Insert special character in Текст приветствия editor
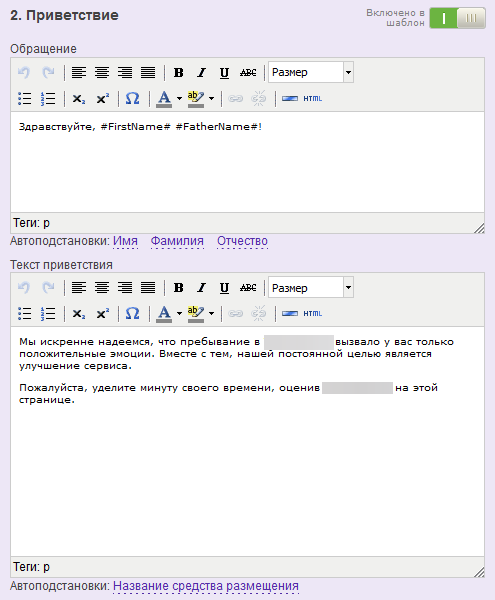This screenshot has width=495, height=600. point(132,314)
